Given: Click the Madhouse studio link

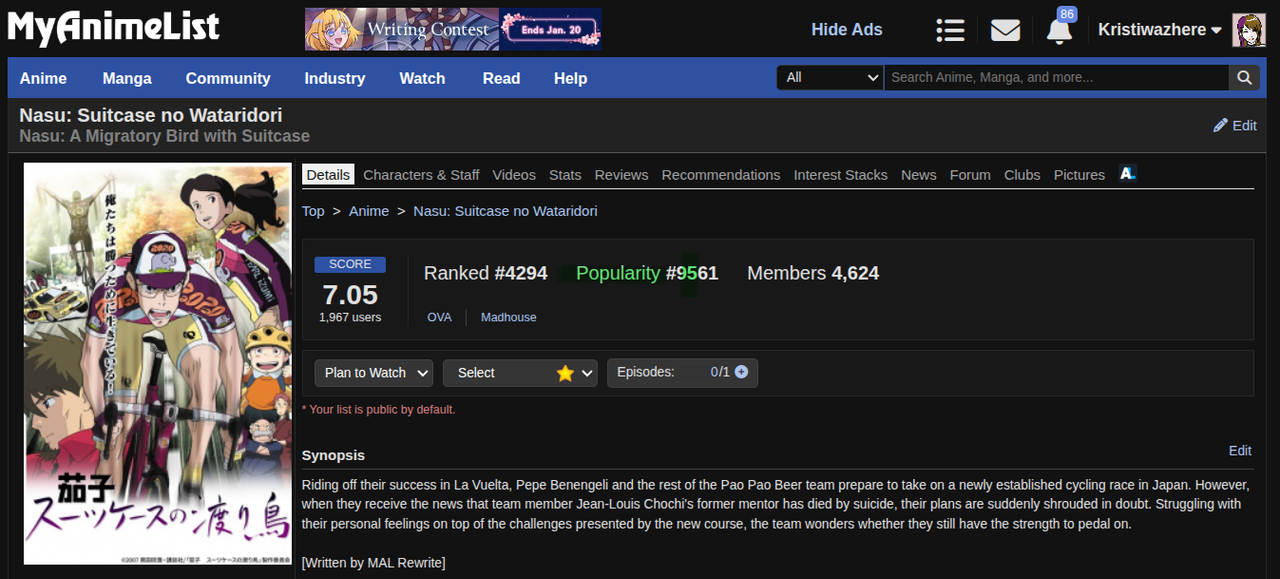Looking at the screenshot, I should point(508,317).
